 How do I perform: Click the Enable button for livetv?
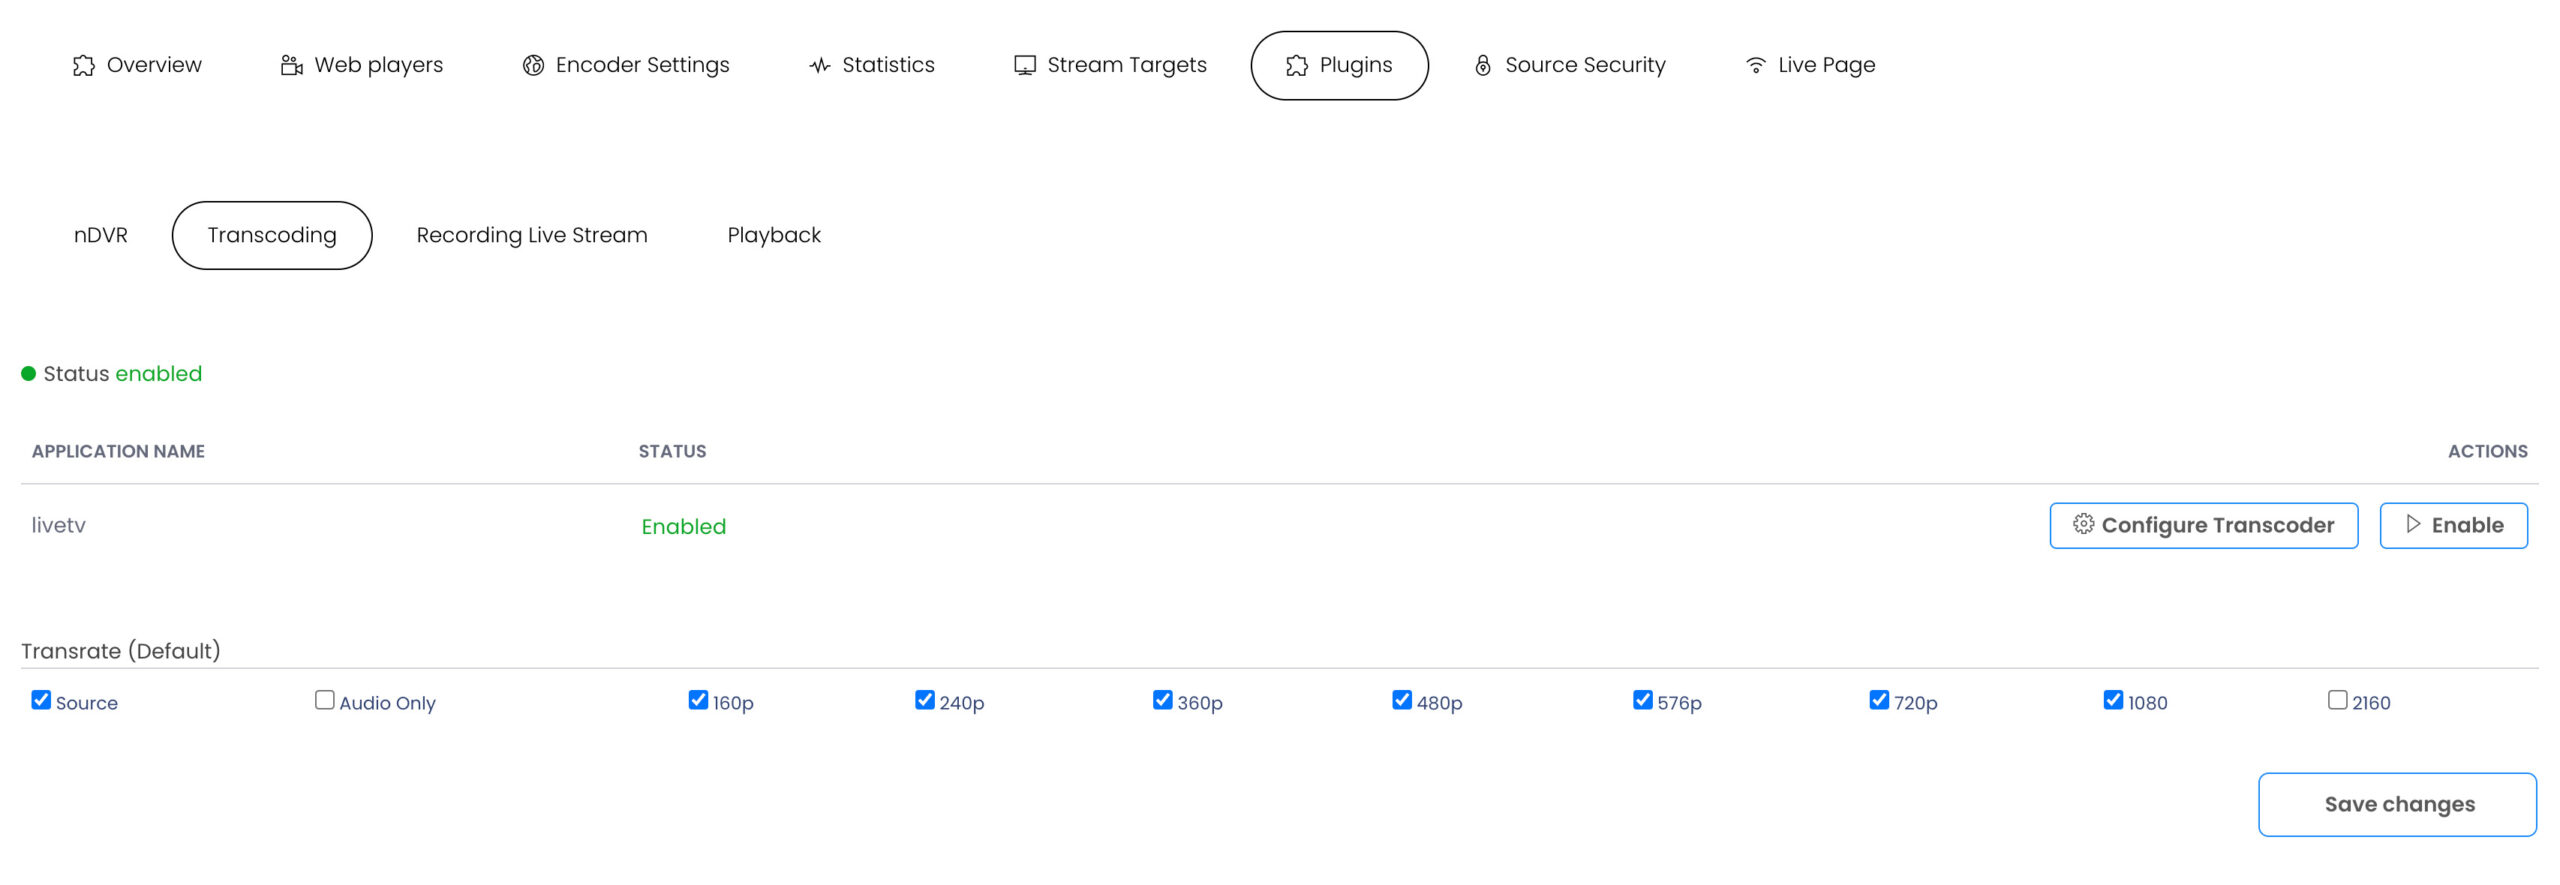tap(2453, 525)
